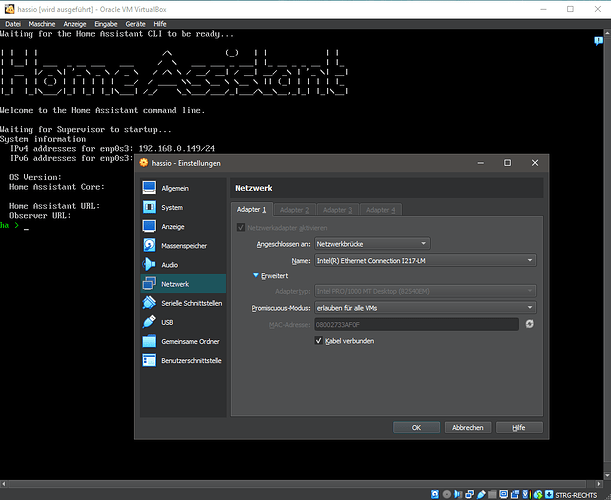611x500 pixels.
Task: Close the hassio Einstellungen dialog
Action: coord(535,163)
